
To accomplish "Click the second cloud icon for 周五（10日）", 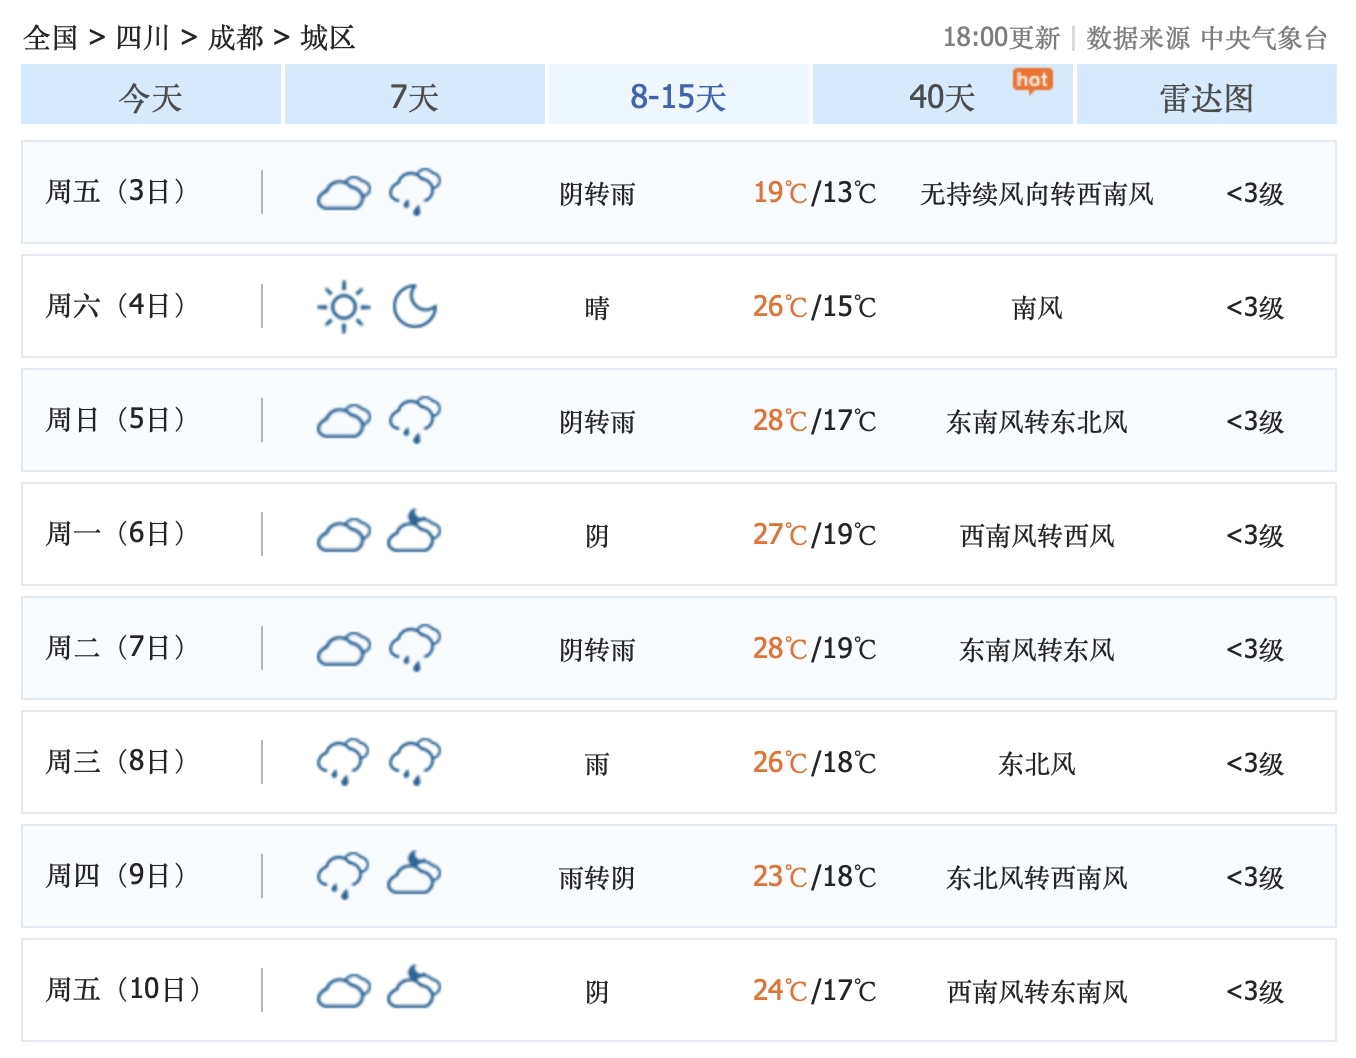I will [x=414, y=990].
